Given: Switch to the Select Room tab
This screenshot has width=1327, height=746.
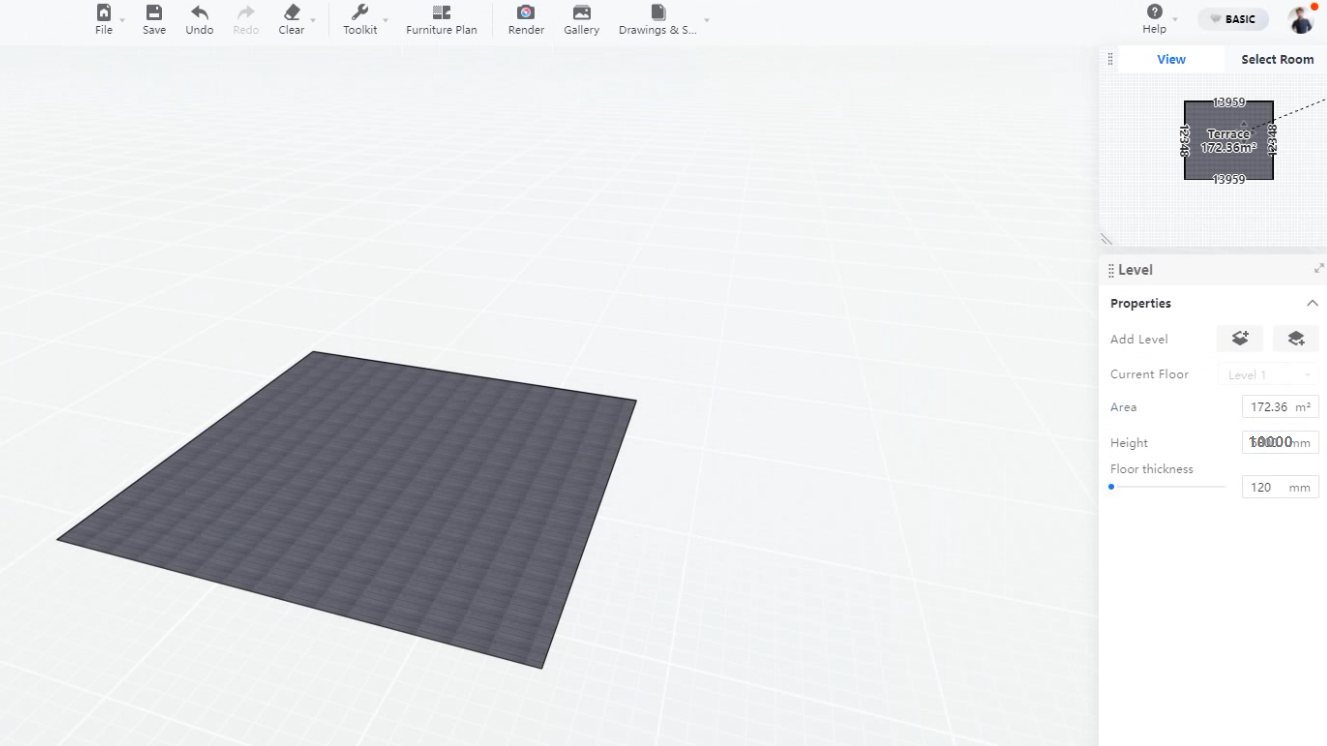Looking at the screenshot, I should pyautogui.click(x=1277, y=59).
